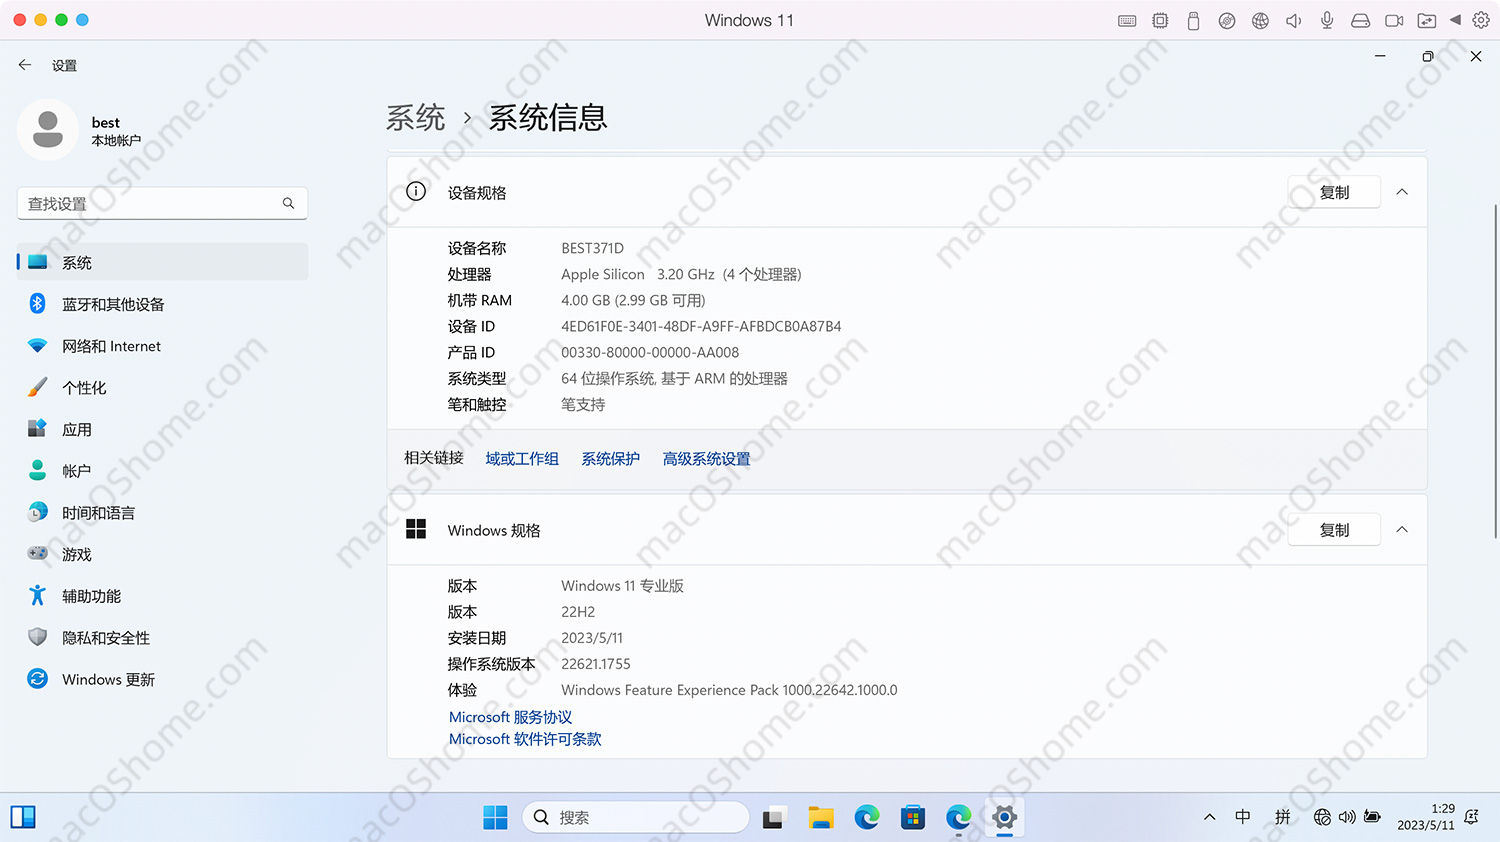Open the Microsoft Store from the taskbar
The height and width of the screenshot is (842, 1500).
tap(912, 817)
